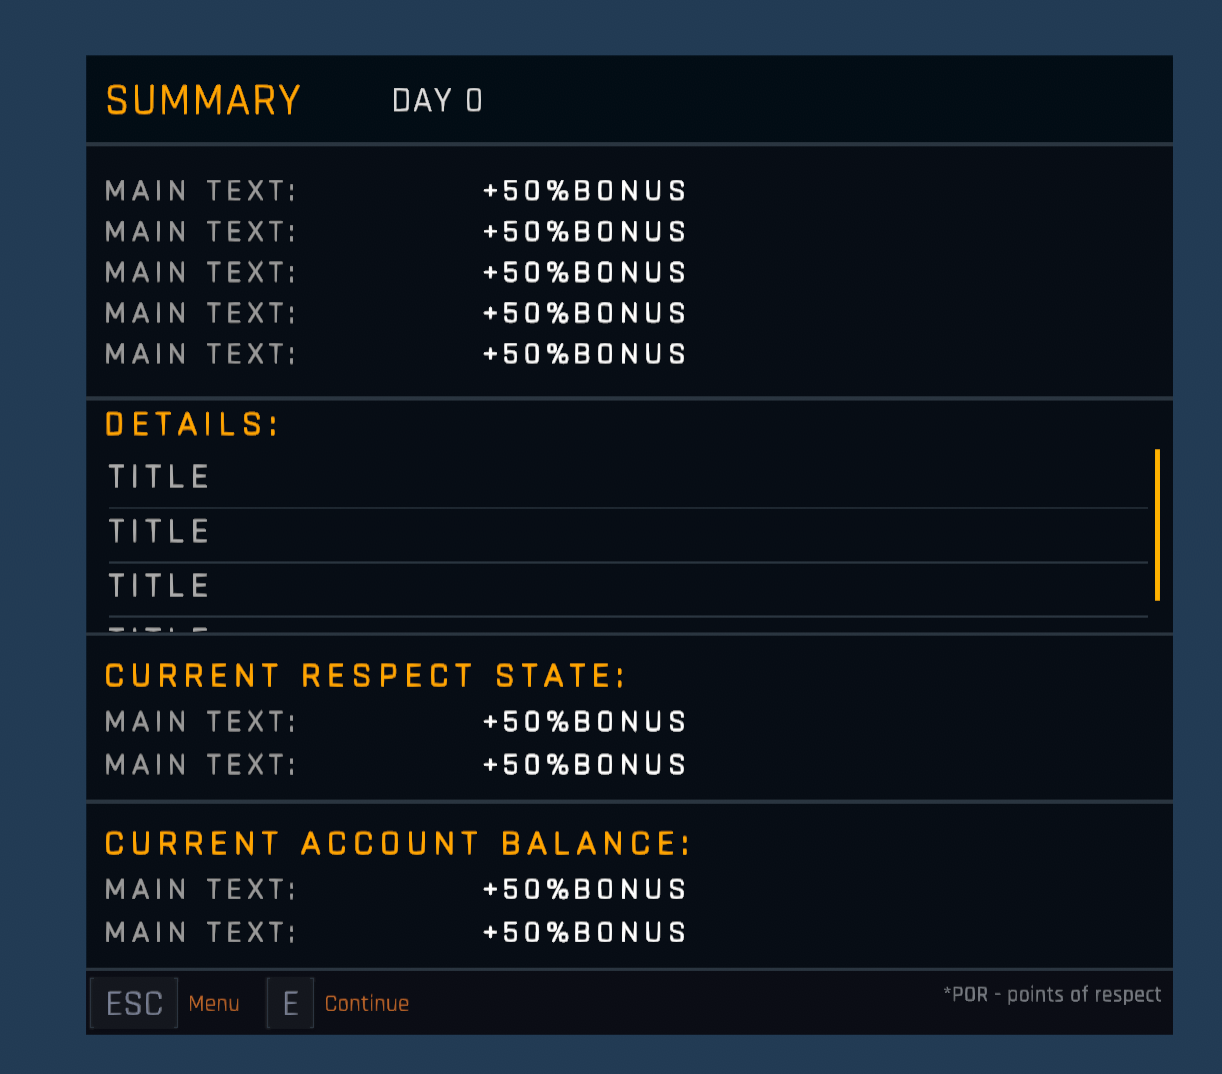This screenshot has width=1222, height=1074.
Task: Click the orange Details scrollbar
Action: 1157,525
